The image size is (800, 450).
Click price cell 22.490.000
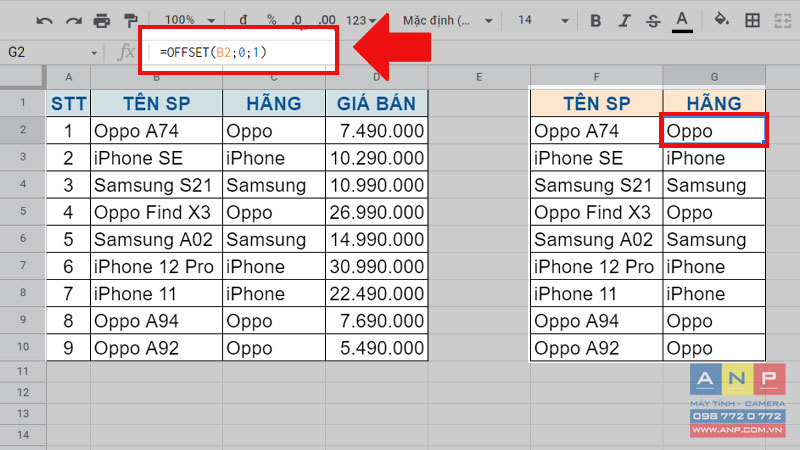(377, 294)
